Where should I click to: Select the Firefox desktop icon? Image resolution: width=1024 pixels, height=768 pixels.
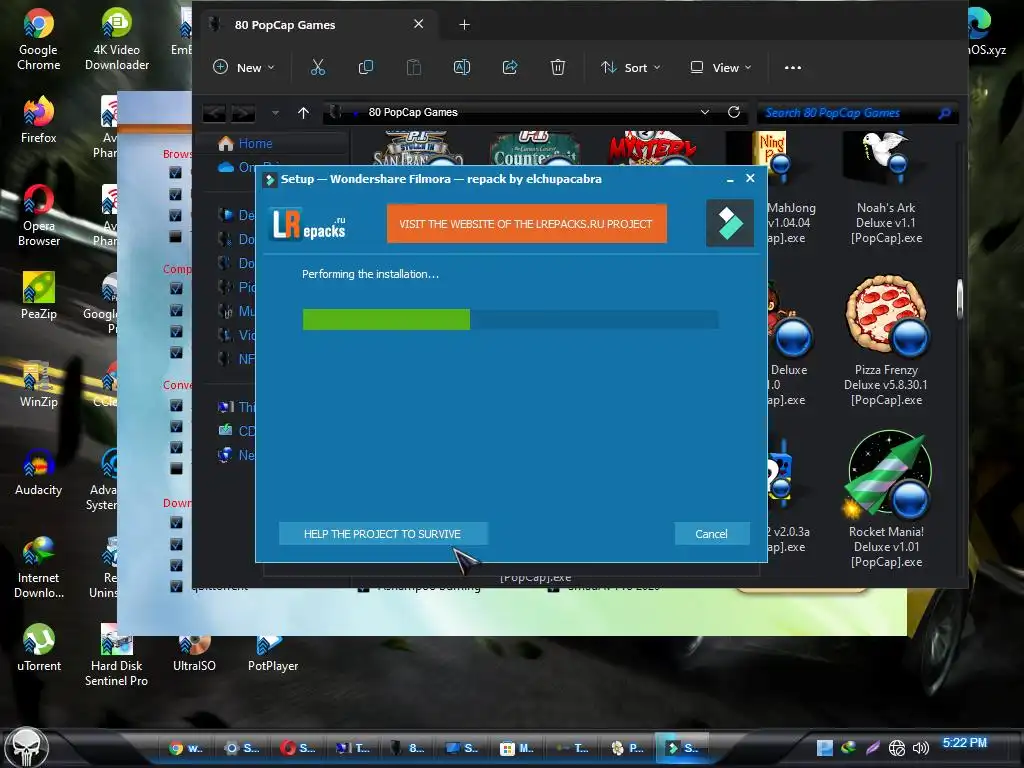tap(39, 120)
